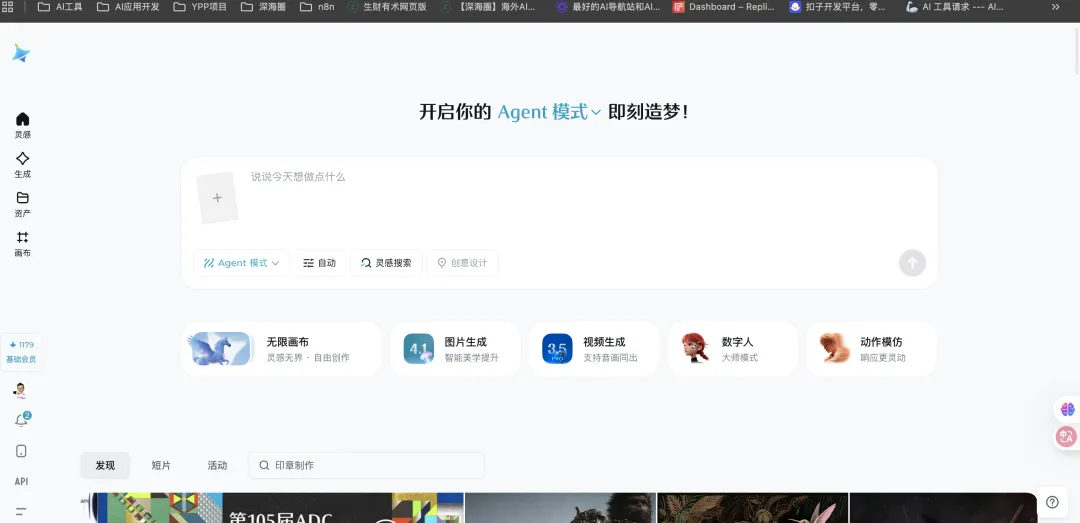The height and width of the screenshot is (523, 1080).
Task: Select the 发现 tab
Action: point(105,465)
